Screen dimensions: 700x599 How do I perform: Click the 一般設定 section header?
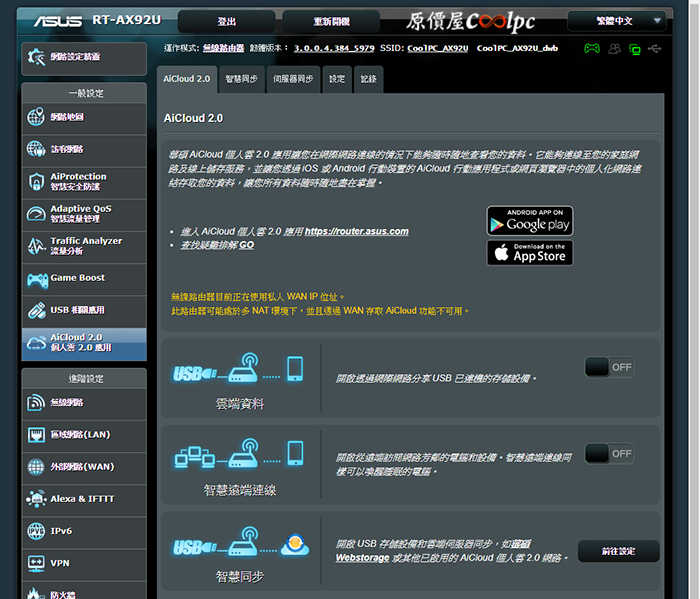tap(86, 93)
